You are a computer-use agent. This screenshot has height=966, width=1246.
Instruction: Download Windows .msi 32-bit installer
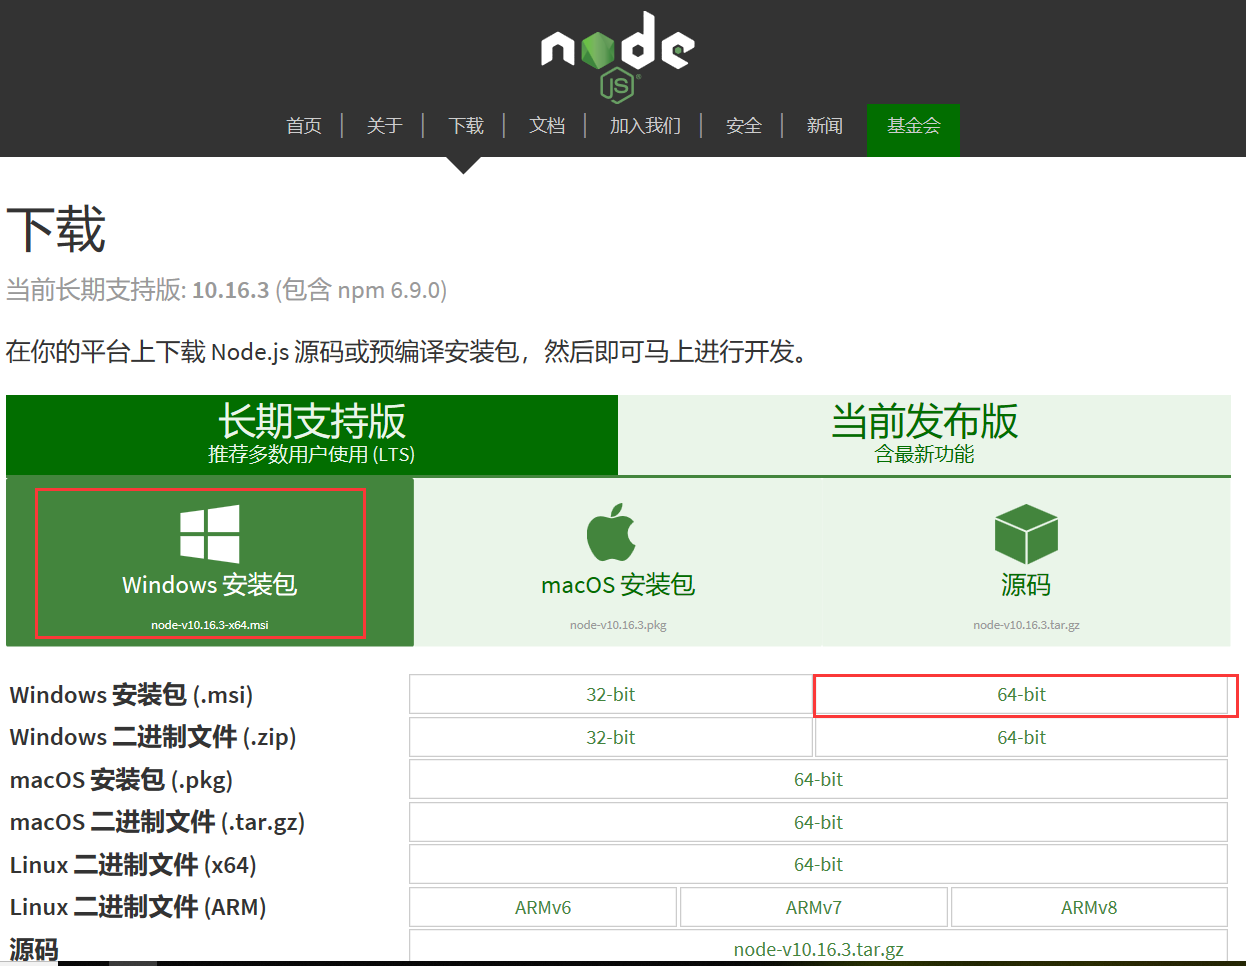tap(611, 694)
